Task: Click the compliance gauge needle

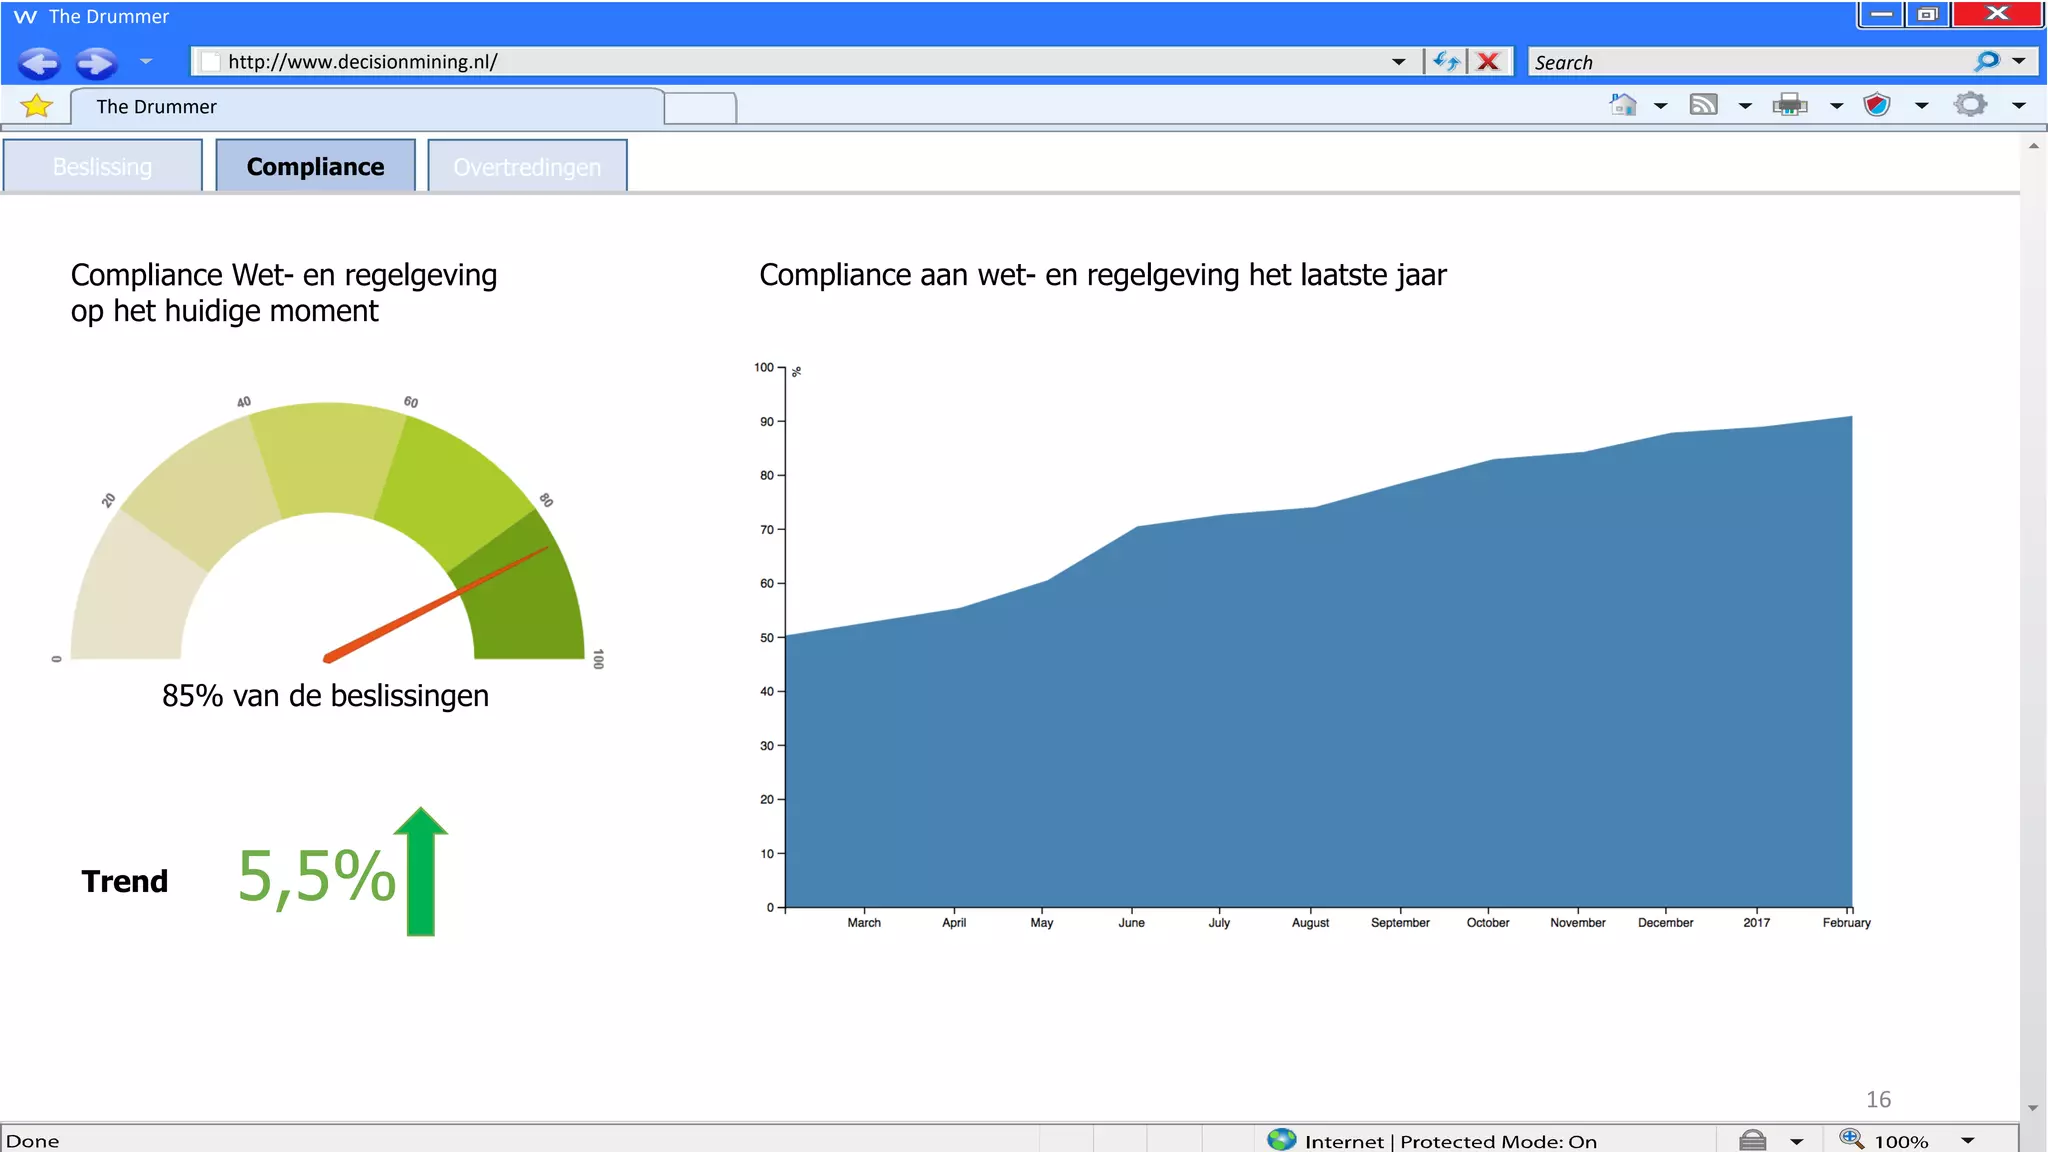Action: click(x=436, y=604)
